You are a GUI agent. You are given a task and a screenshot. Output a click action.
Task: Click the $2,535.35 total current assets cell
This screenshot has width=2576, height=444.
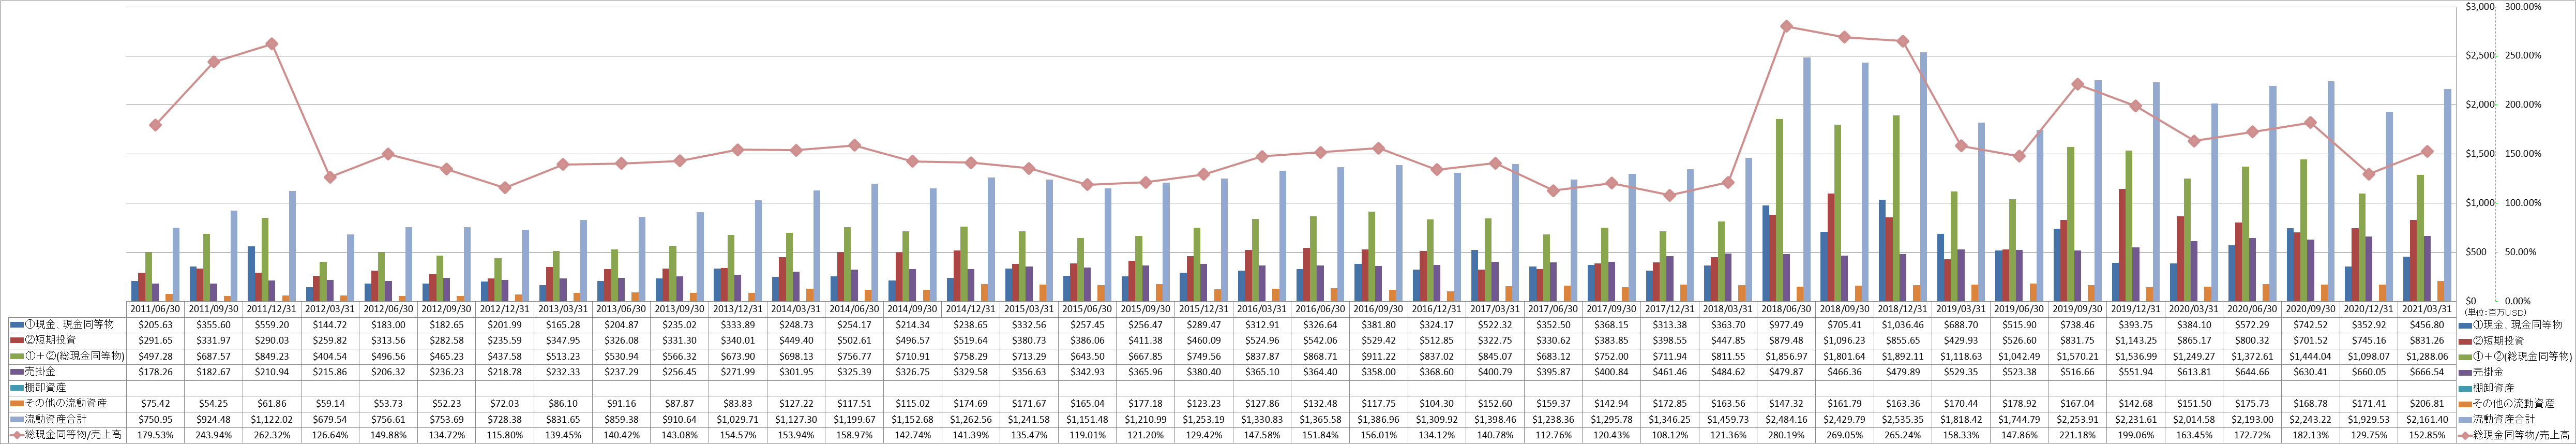coord(1902,419)
